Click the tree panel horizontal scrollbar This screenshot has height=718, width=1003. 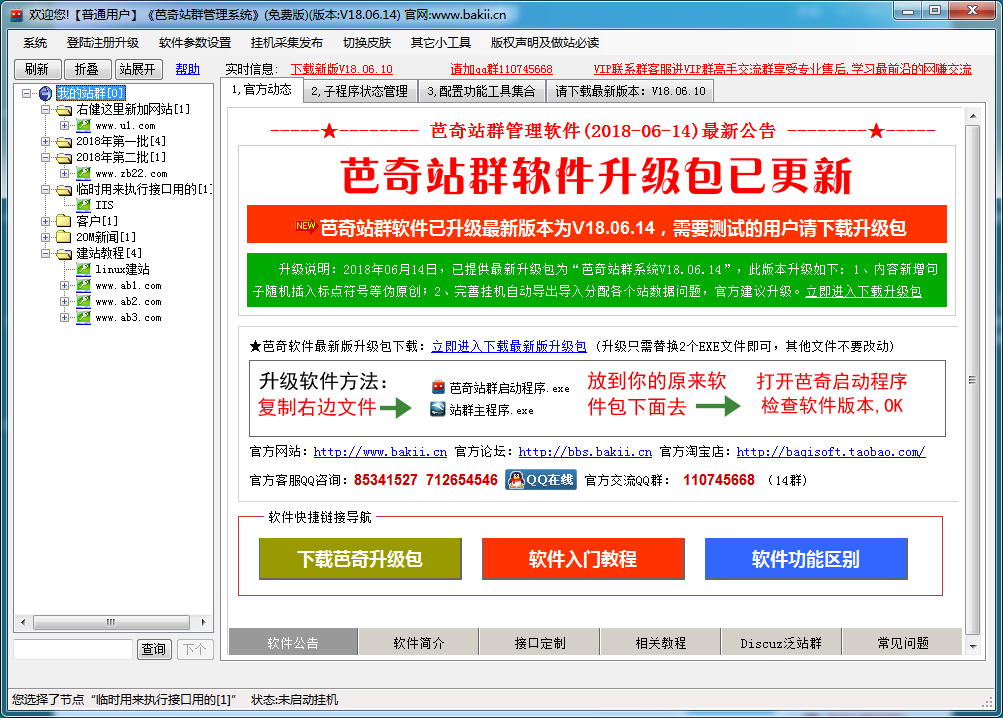click(113, 622)
